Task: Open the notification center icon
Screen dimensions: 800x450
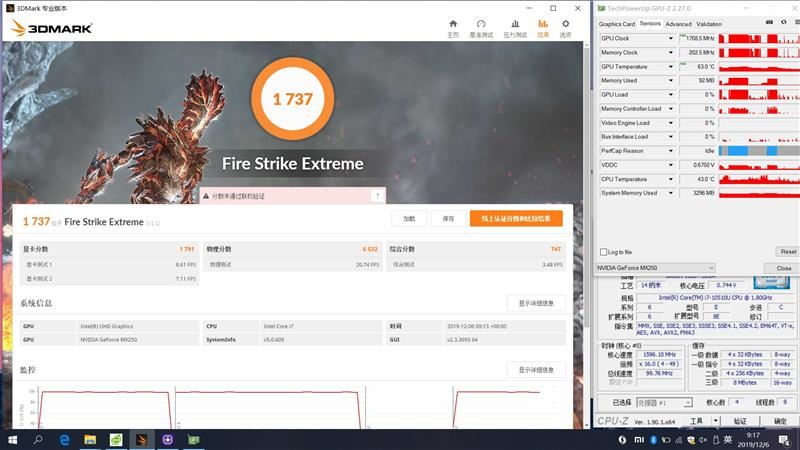Action: coord(784,440)
